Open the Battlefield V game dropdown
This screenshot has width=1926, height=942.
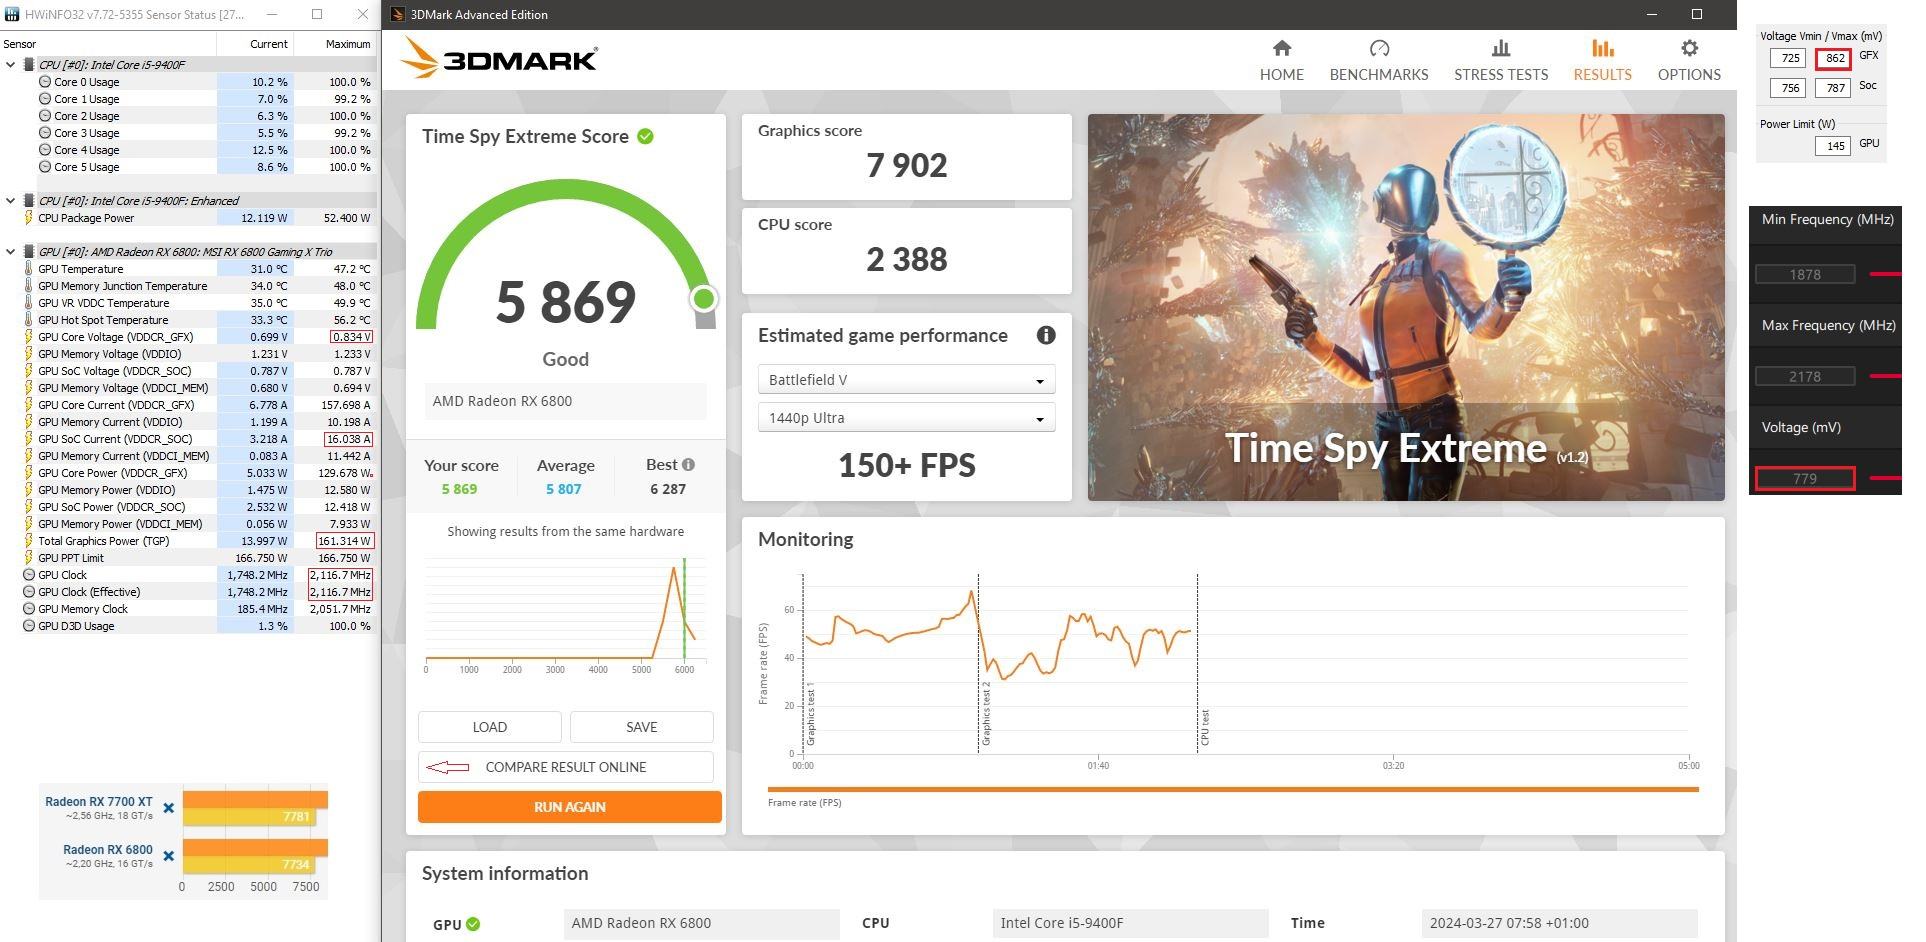906,380
